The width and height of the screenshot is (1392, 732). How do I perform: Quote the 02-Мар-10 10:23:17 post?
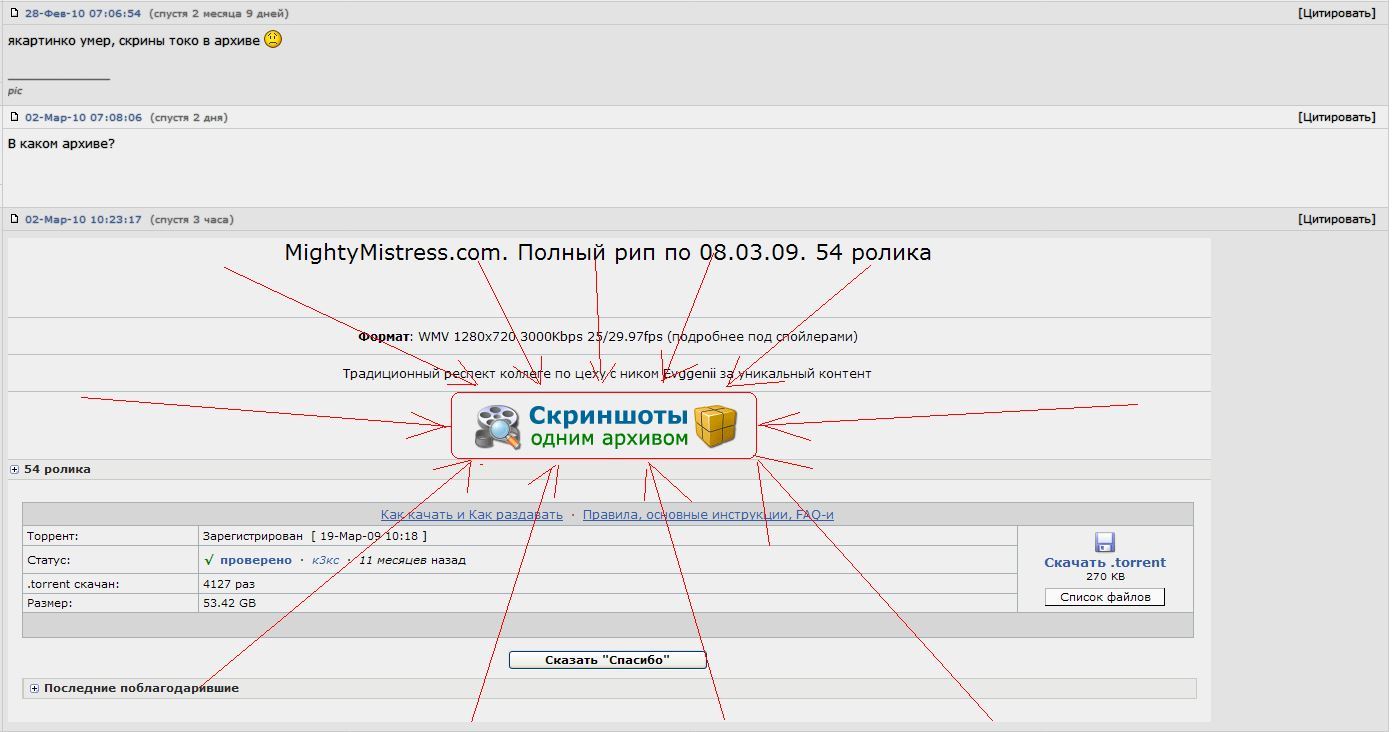click(x=1337, y=219)
